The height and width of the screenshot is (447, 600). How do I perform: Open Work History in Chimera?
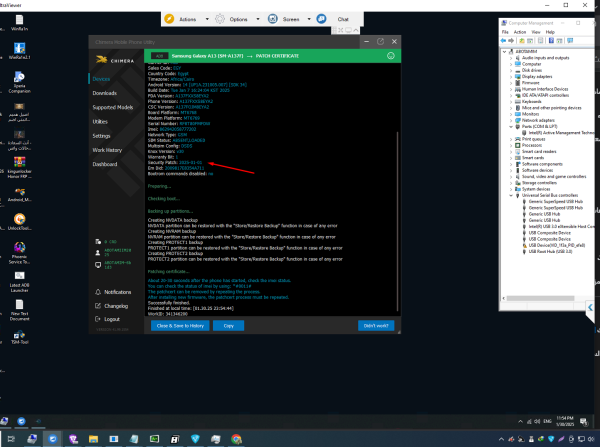(107, 150)
